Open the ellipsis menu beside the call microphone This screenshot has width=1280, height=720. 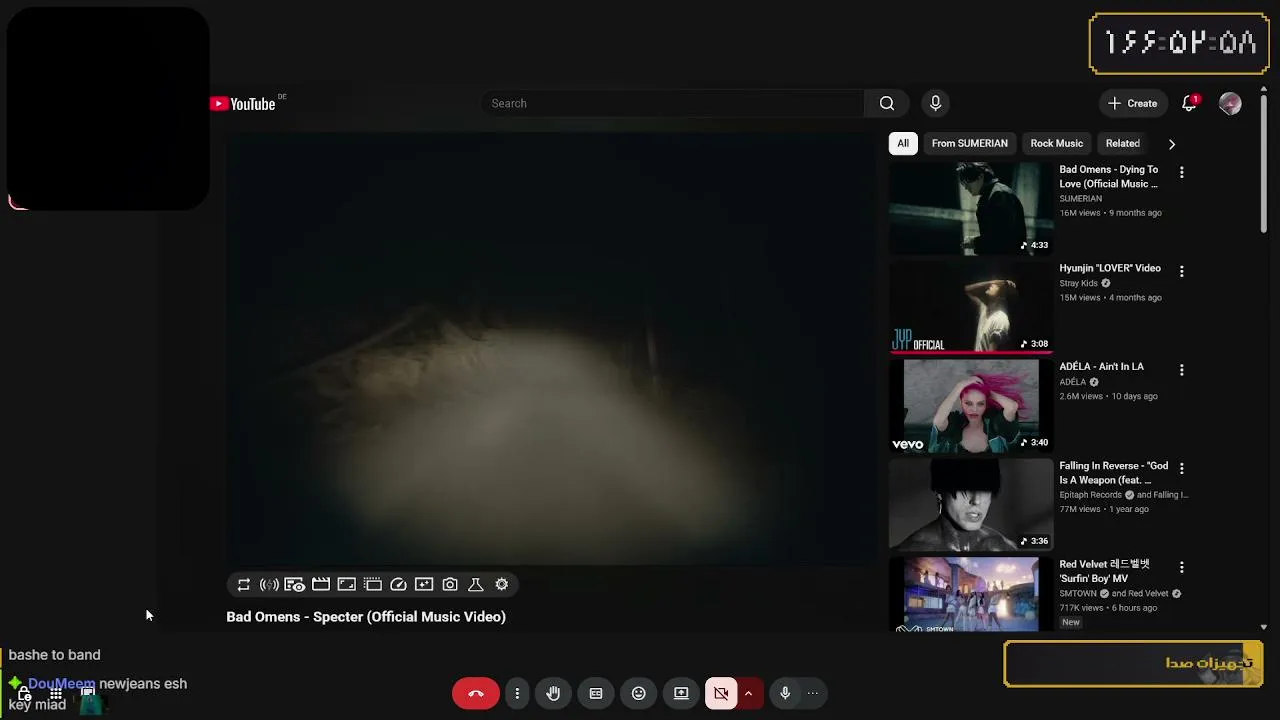click(x=813, y=693)
